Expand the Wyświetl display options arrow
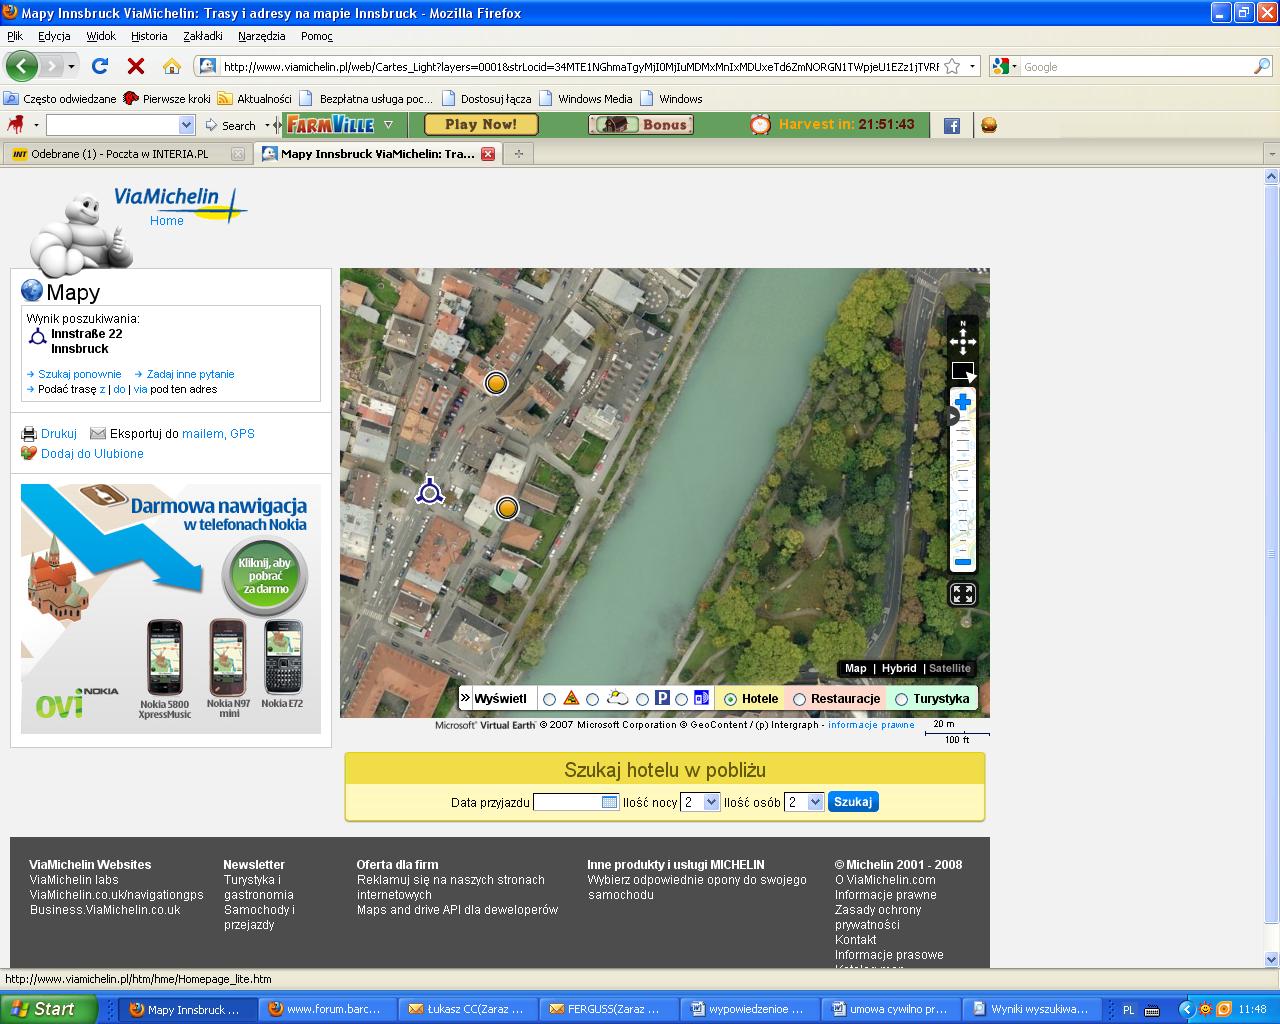The image size is (1280, 1024). tap(465, 698)
